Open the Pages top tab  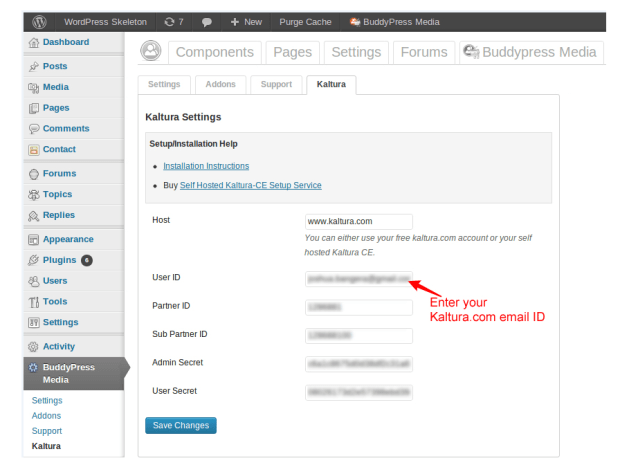tap(293, 52)
